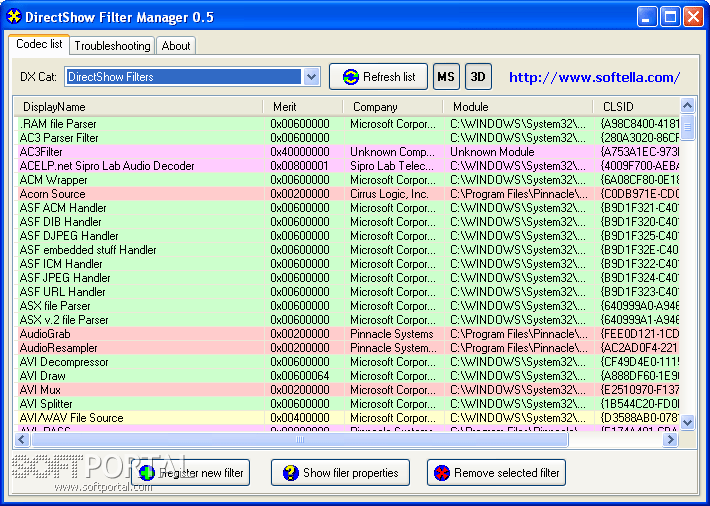This screenshot has width=710, height=506.
Task: Sort by the Company column header
Action: pos(393,107)
